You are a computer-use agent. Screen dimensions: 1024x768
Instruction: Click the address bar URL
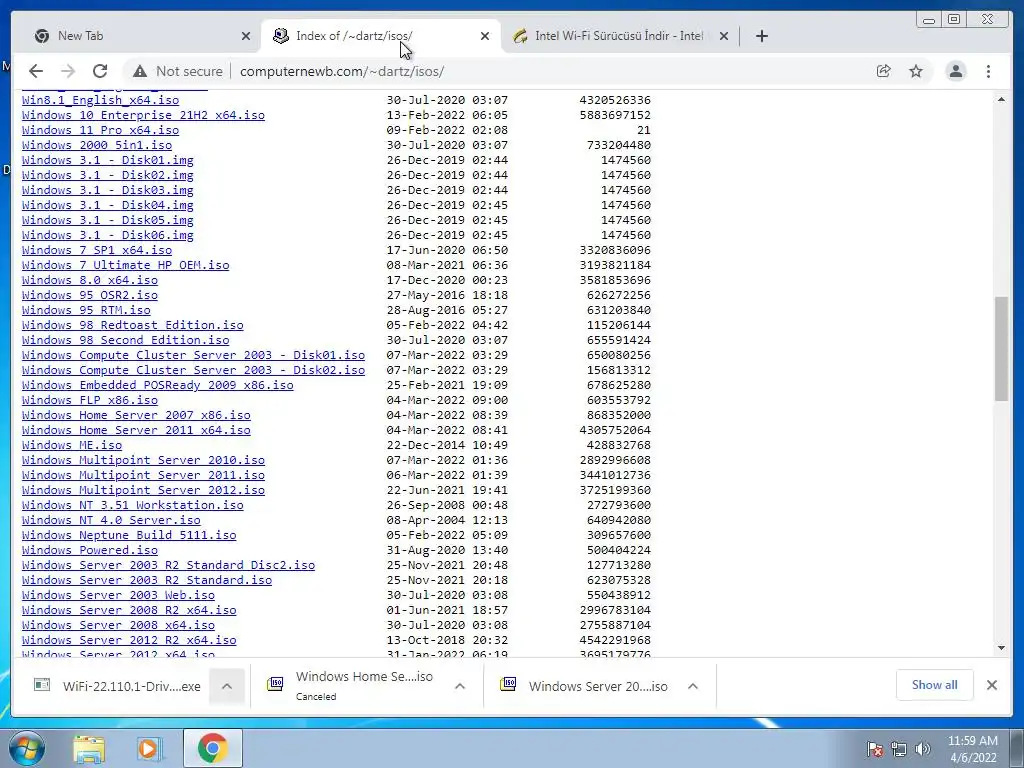pos(342,71)
